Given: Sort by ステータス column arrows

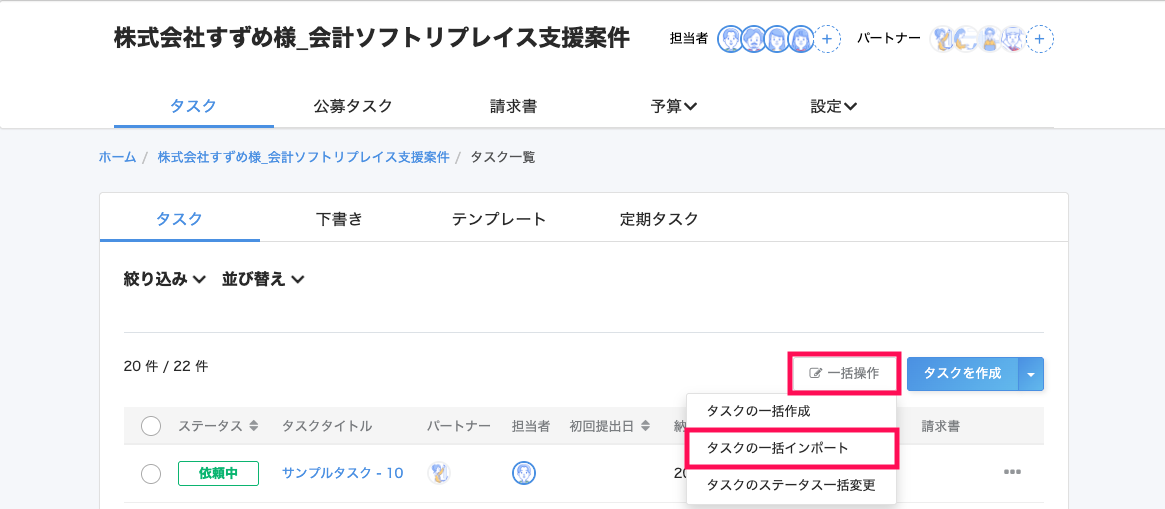Looking at the screenshot, I should pos(254,426).
